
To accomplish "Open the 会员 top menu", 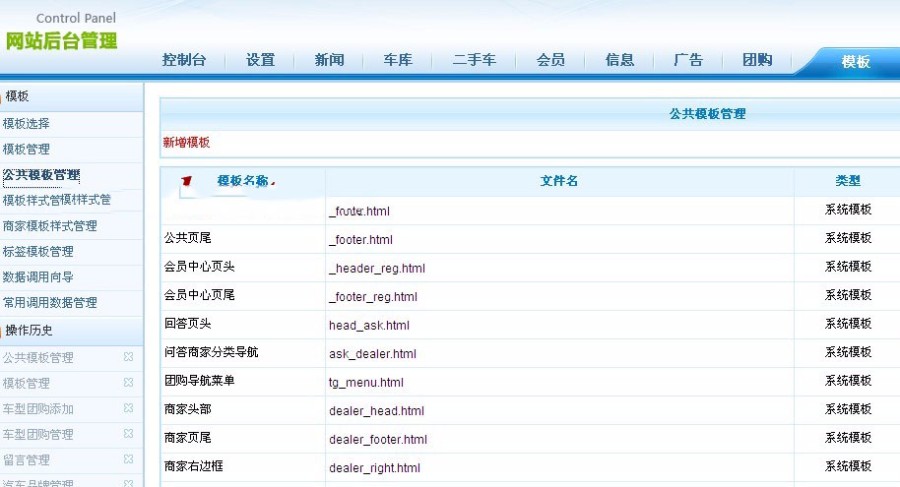I will 550,60.
